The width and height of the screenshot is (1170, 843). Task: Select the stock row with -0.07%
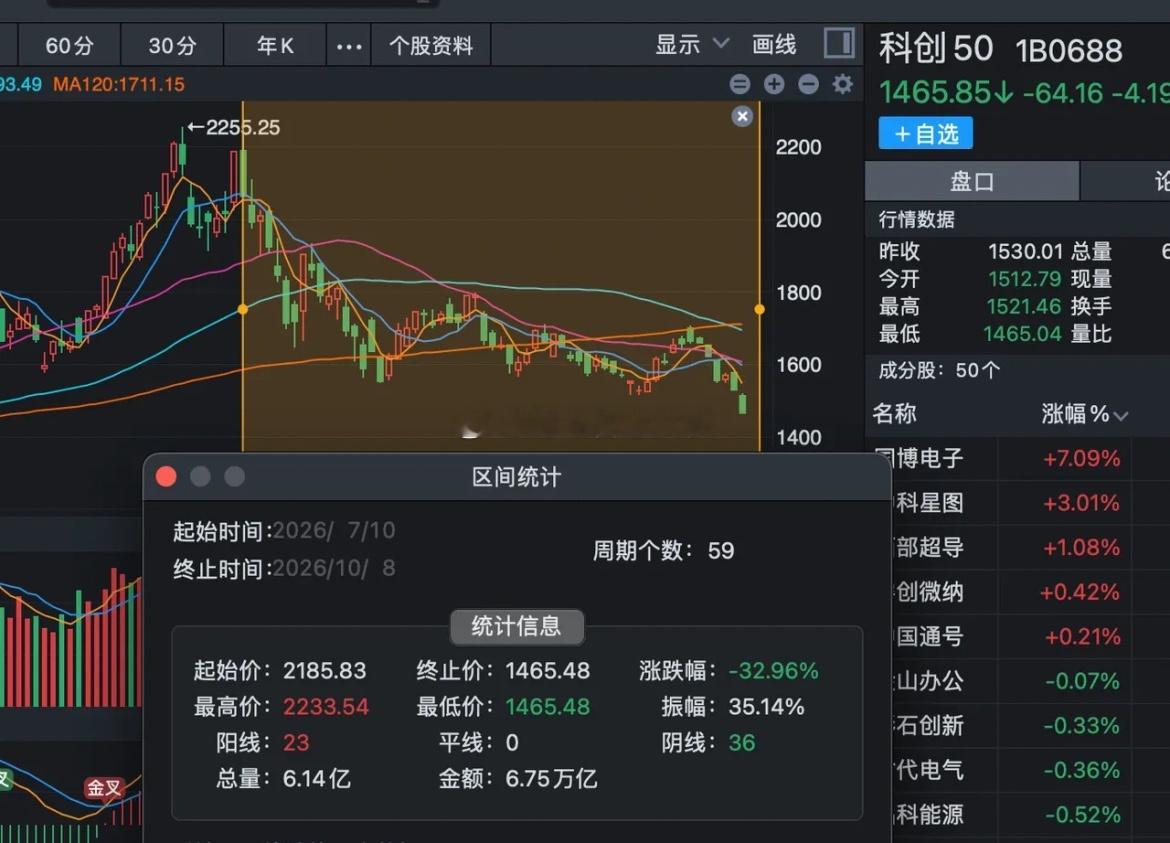(1030, 681)
